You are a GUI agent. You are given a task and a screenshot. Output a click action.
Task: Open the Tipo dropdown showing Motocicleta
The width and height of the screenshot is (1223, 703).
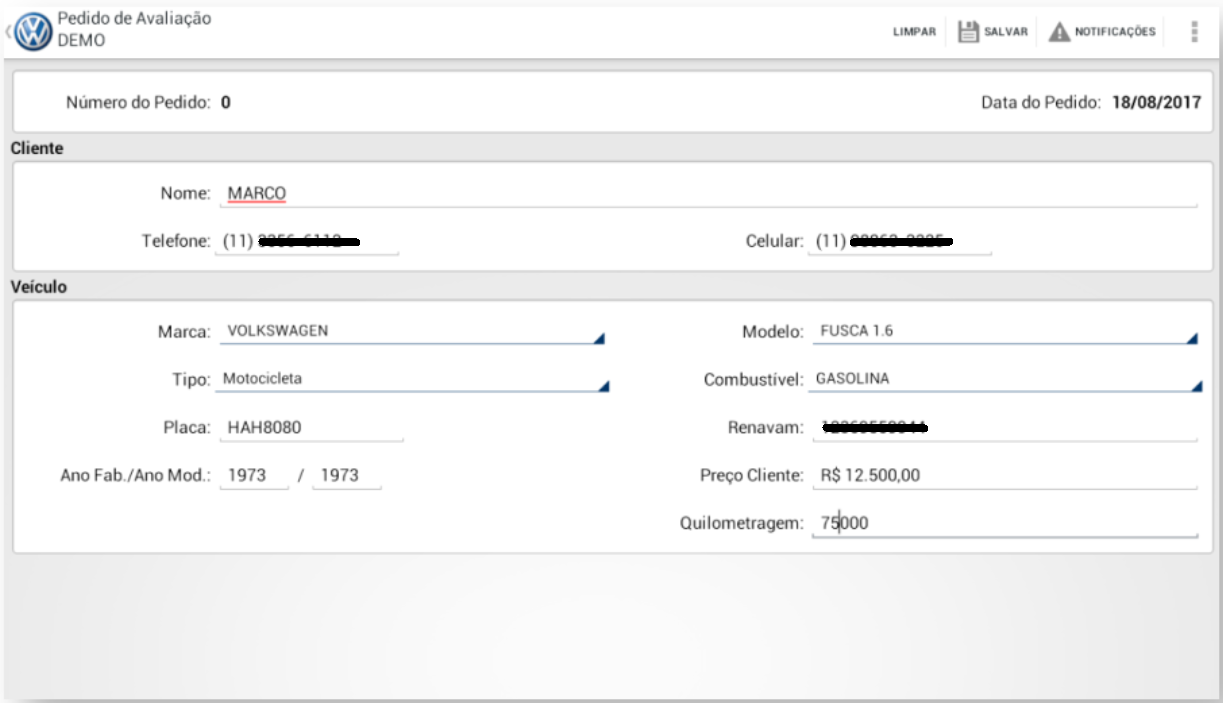tap(413, 380)
